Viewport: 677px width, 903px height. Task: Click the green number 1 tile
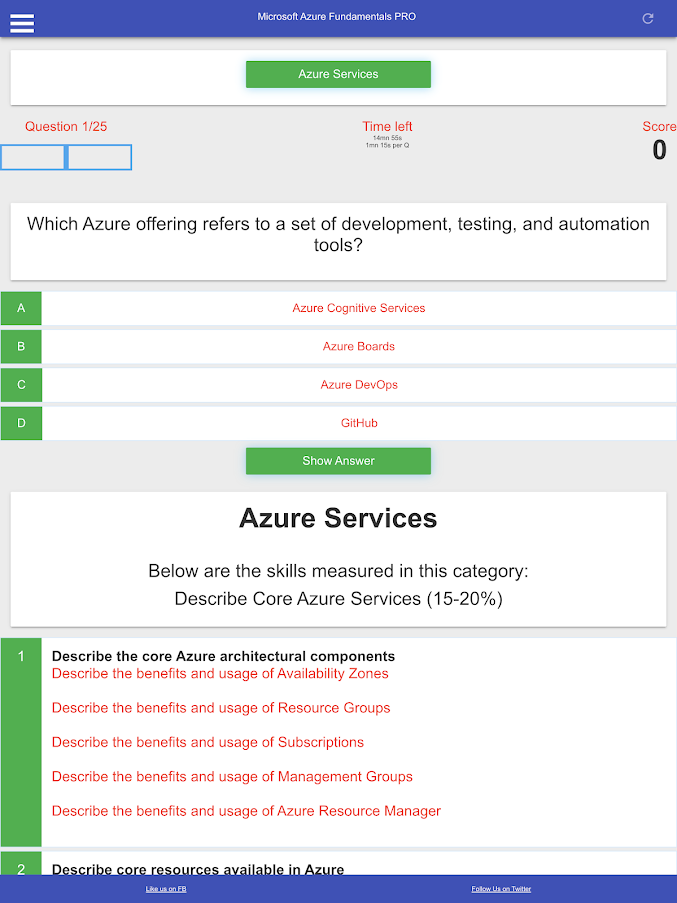coord(21,742)
